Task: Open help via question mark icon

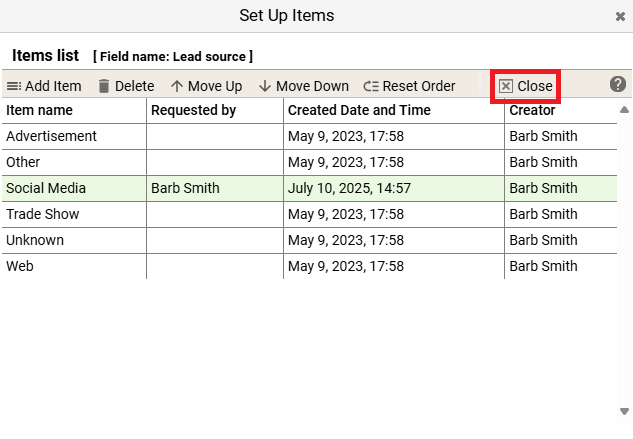Action: point(618,84)
